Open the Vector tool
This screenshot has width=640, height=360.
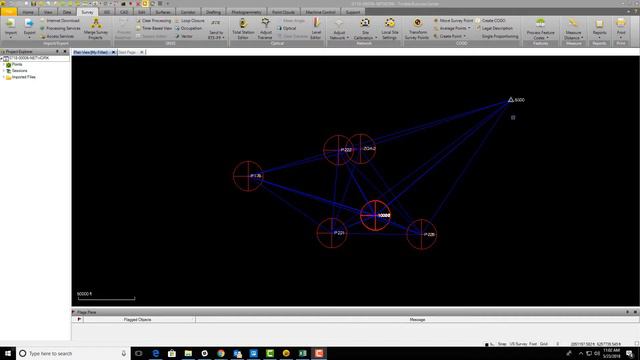coord(184,36)
